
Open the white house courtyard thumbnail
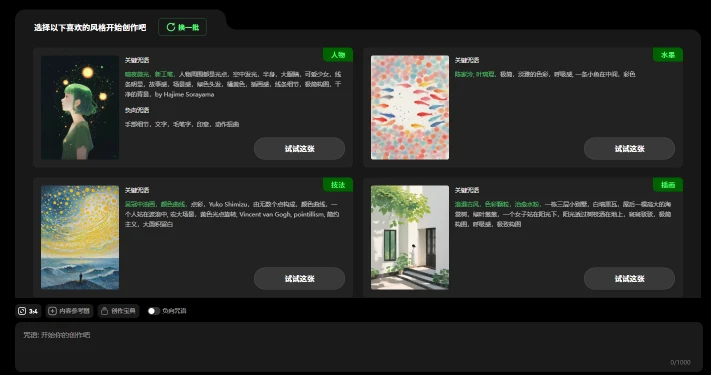click(x=410, y=237)
